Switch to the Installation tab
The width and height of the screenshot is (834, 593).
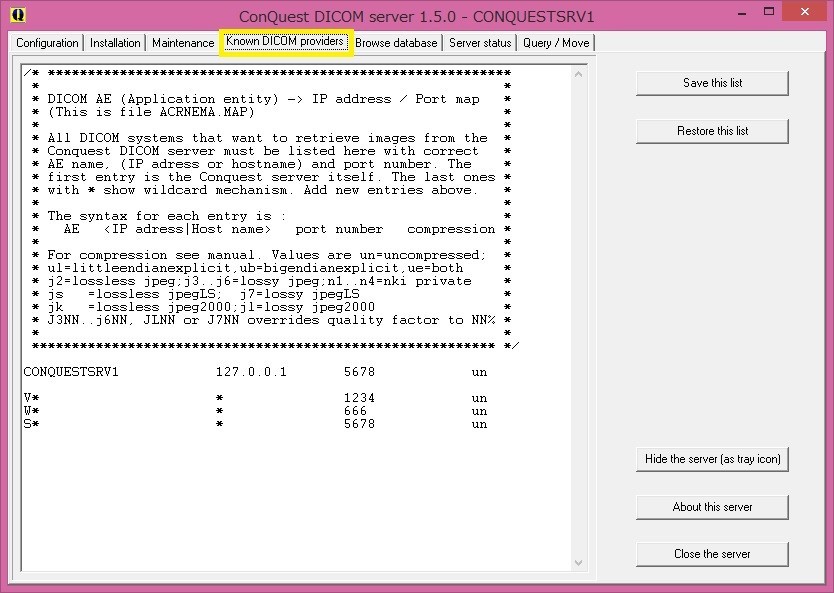(115, 43)
